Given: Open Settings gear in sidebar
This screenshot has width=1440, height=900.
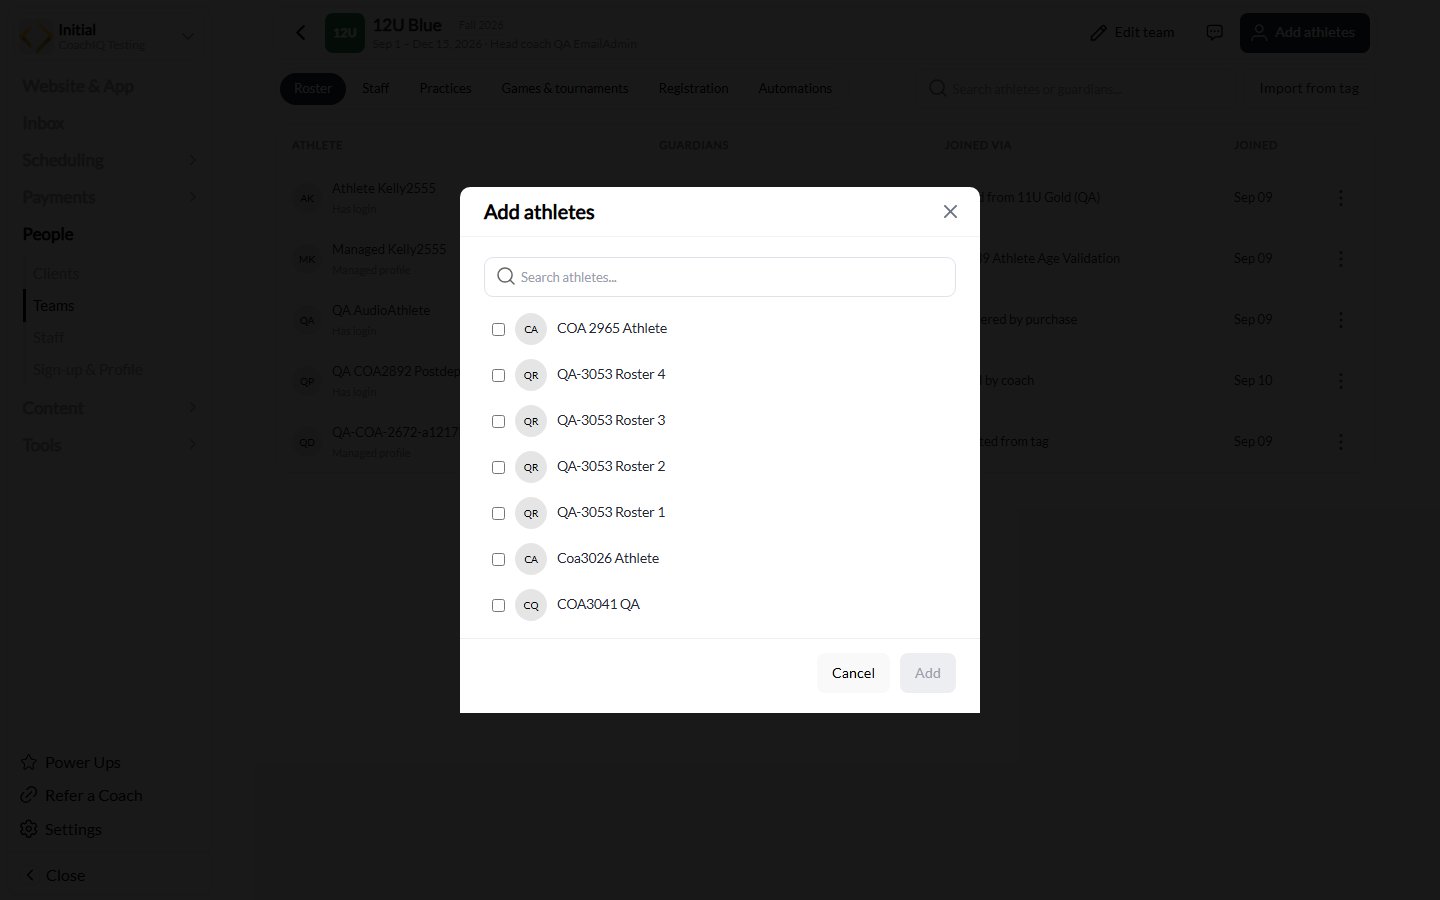Looking at the screenshot, I should 62,830.
